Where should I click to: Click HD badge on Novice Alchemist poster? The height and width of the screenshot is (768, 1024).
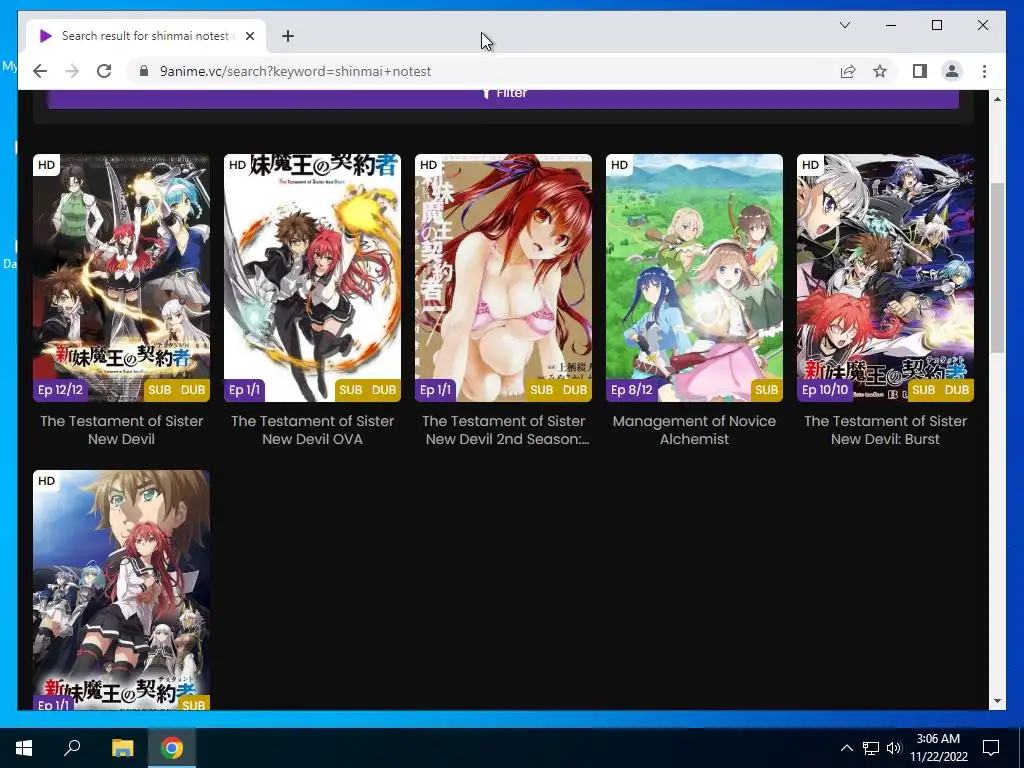coord(619,165)
